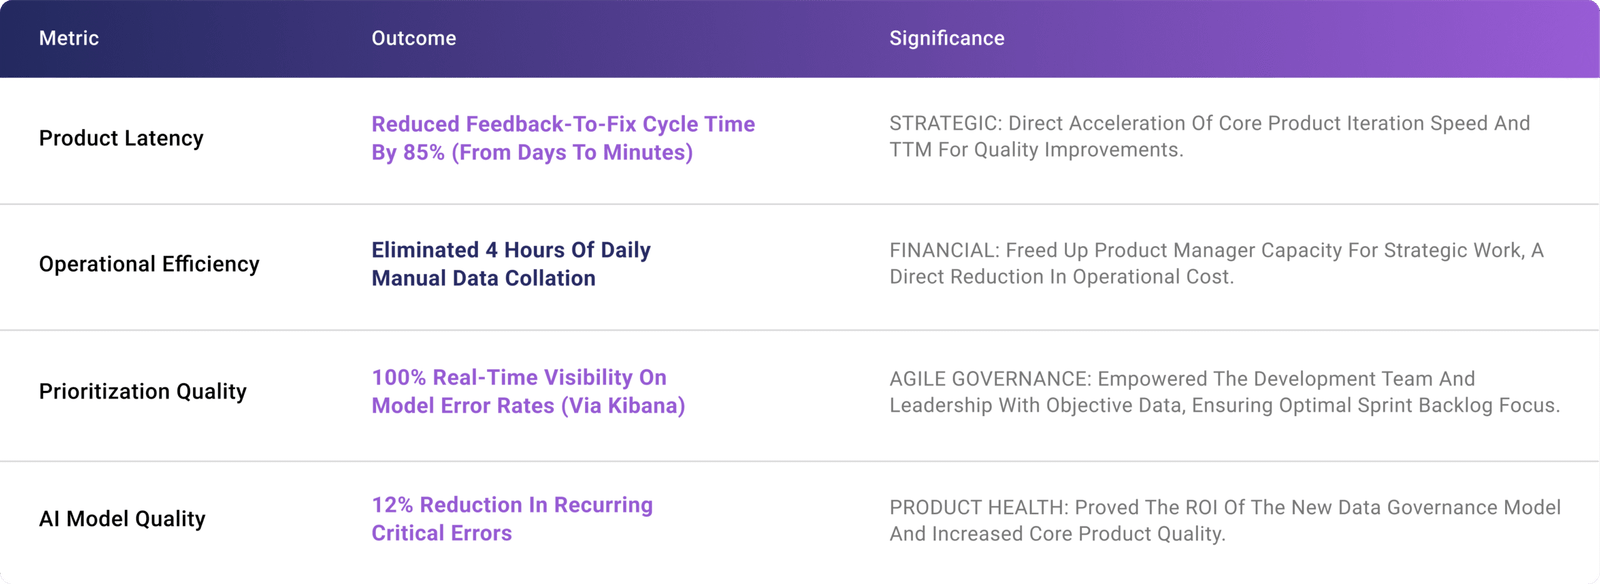Click the Eliminated 4 Hours Of Daily outcome
This screenshot has height=584, width=1600.
(511, 250)
